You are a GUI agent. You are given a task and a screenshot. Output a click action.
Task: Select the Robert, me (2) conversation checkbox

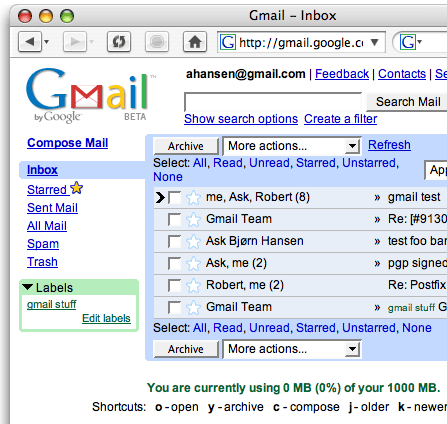tap(175, 286)
